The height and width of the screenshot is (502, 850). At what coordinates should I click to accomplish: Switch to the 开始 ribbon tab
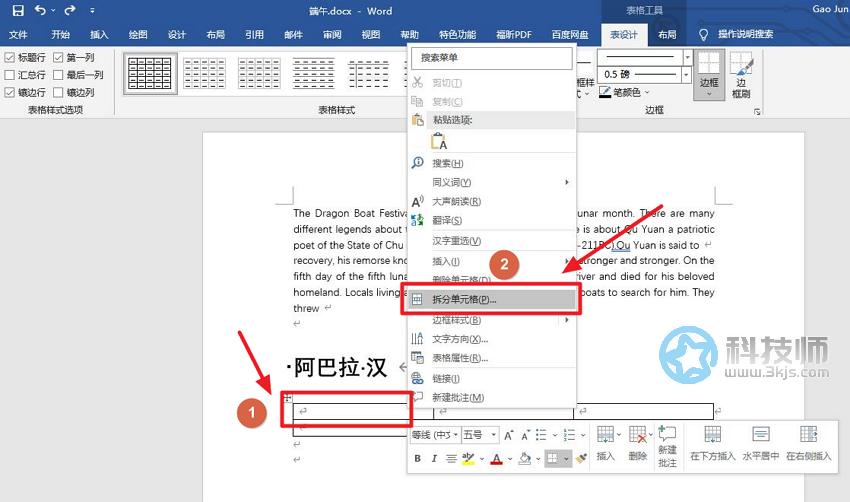click(x=60, y=35)
